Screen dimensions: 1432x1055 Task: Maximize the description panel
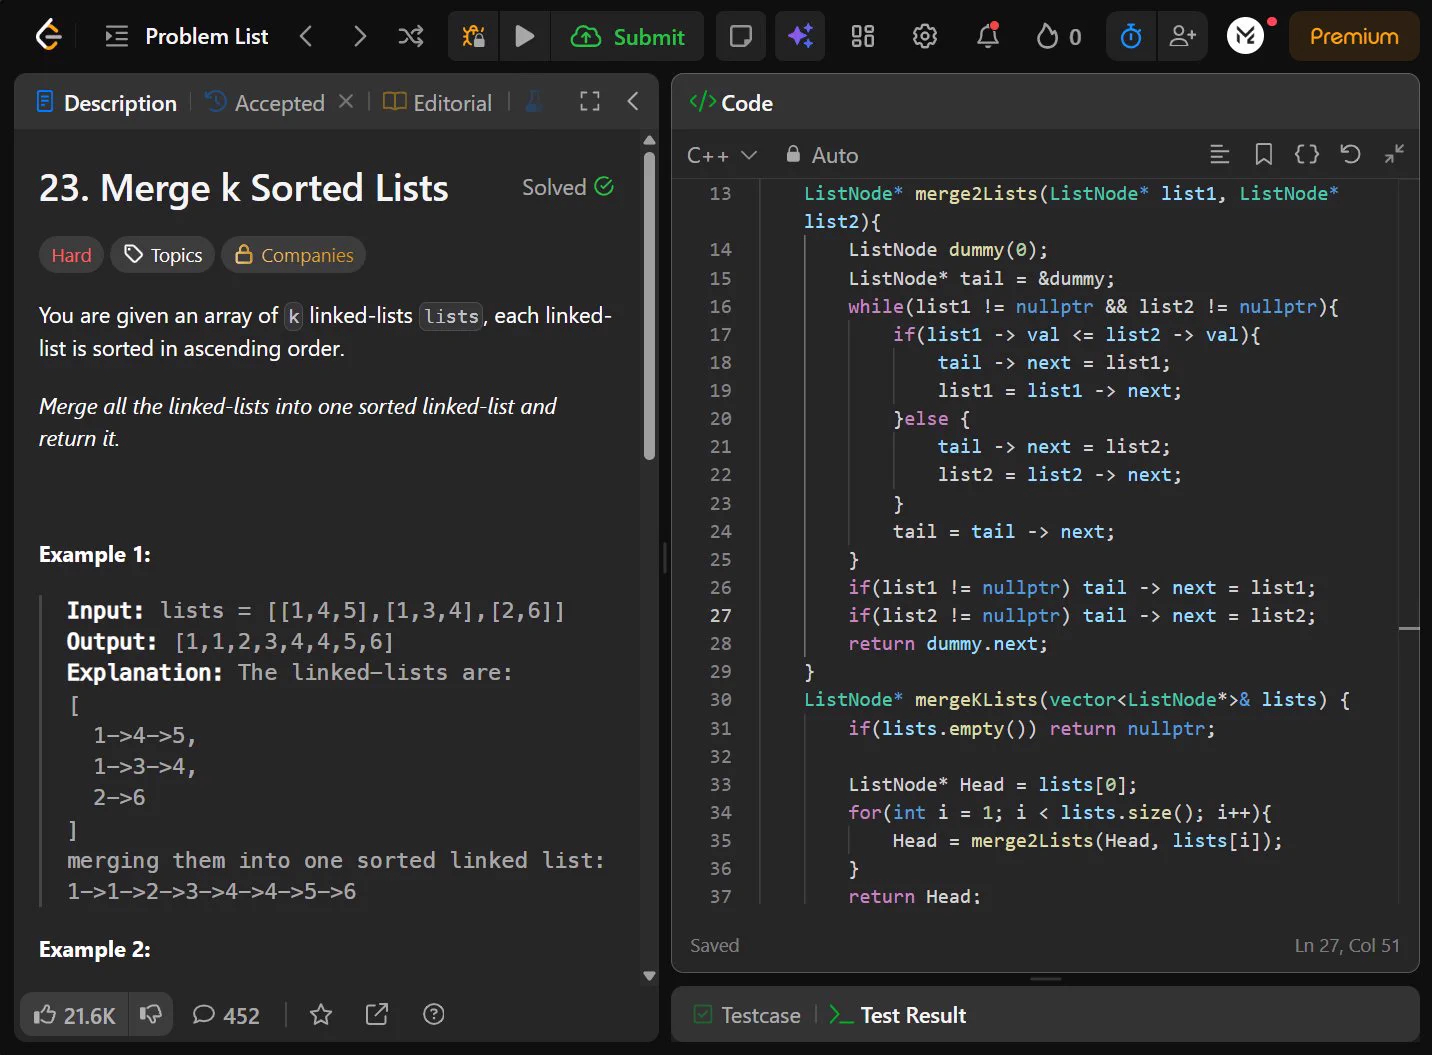590,101
